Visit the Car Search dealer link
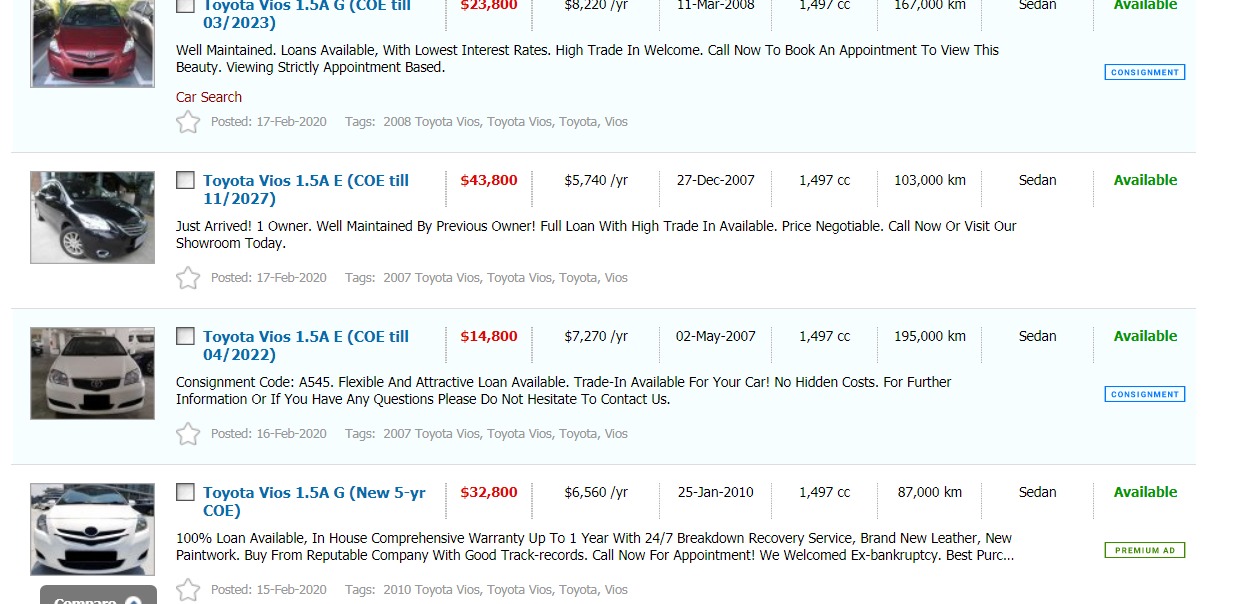The width and height of the screenshot is (1239, 604). click(209, 97)
